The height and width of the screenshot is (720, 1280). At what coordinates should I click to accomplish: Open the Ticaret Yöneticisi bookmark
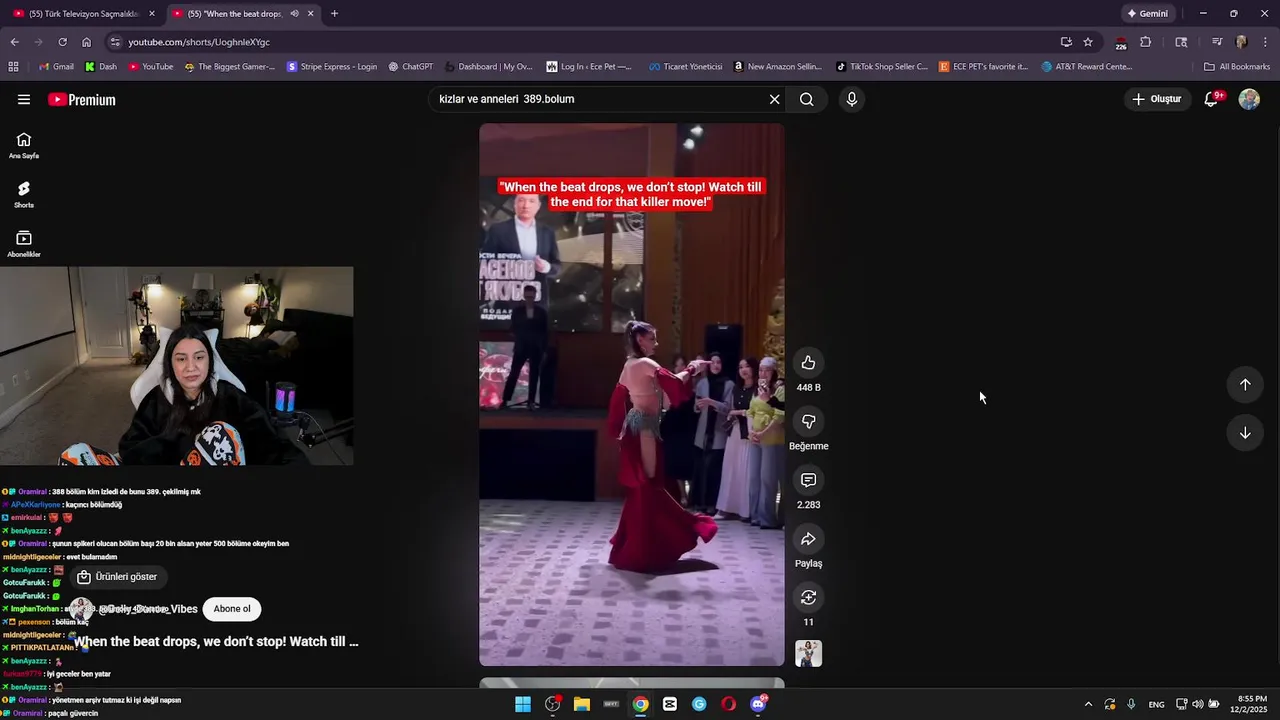coord(686,67)
